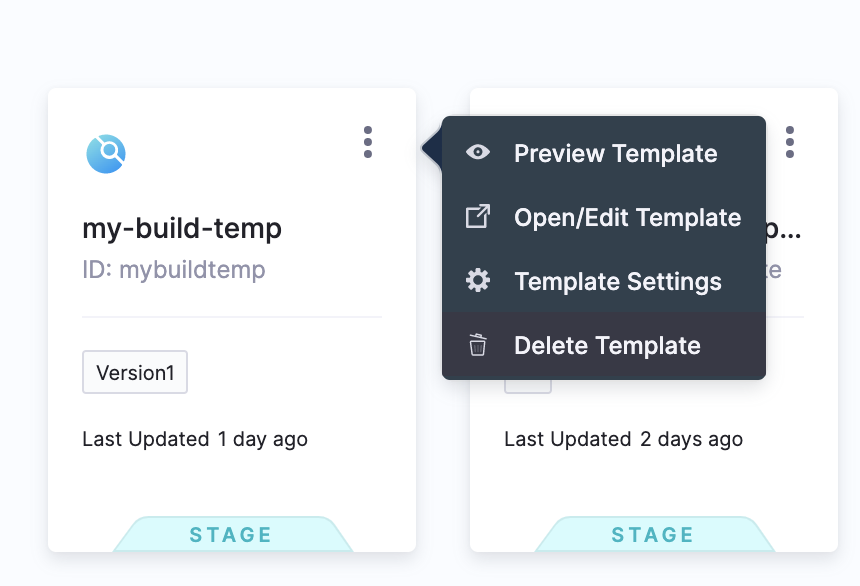The height and width of the screenshot is (586, 860).
Task: Click the Version1 tag
Action: (135, 373)
